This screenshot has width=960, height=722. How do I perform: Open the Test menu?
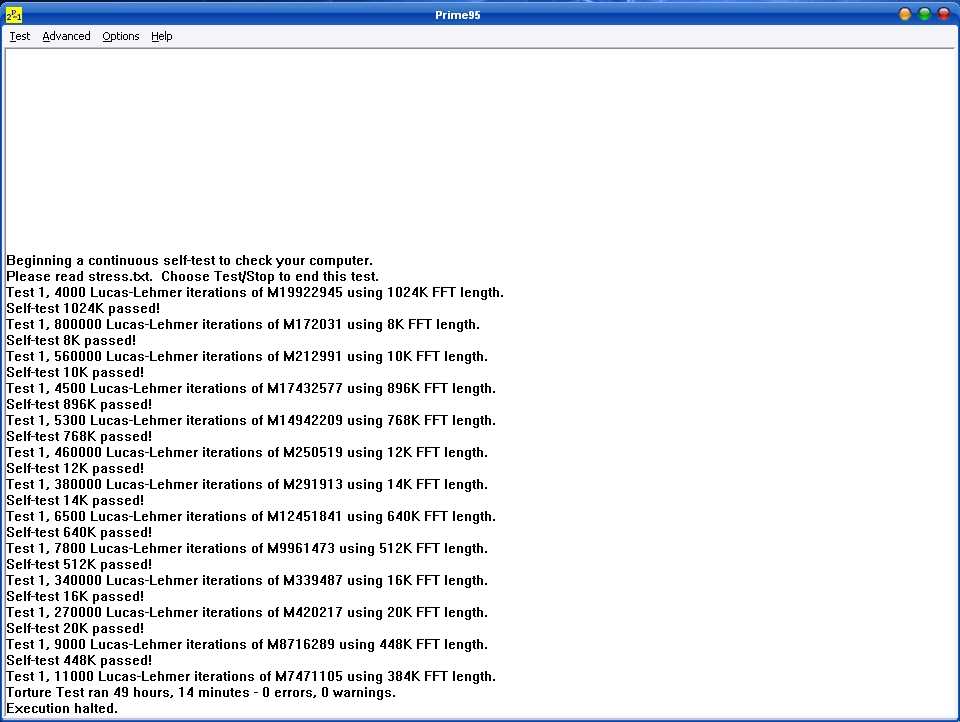[20, 36]
